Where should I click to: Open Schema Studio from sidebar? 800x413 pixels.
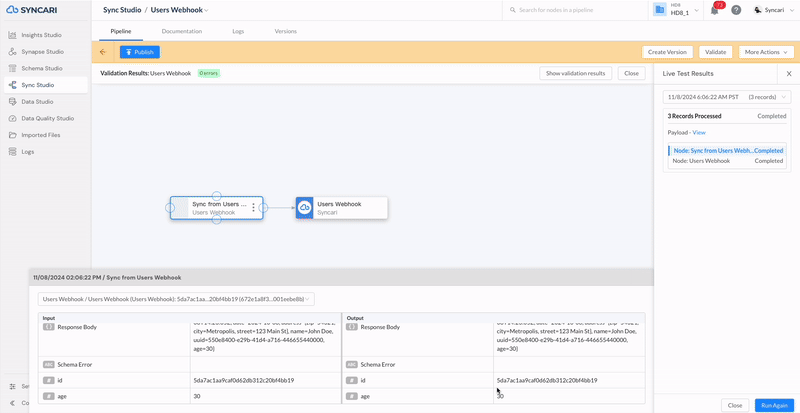pos(42,68)
